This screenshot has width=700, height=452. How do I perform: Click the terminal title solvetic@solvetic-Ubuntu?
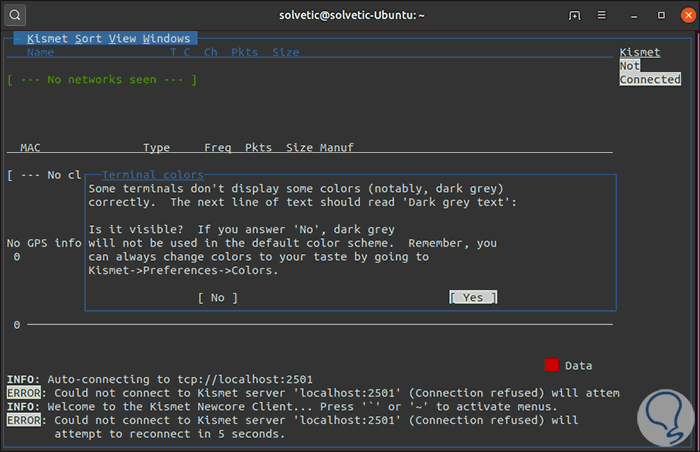tap(352, 15)
